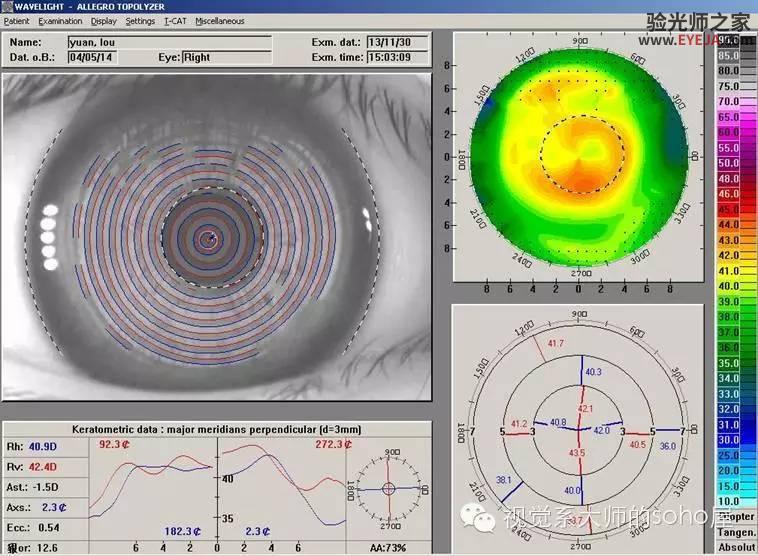Click the Name field showing yuan, lou
Screen dimensions: 758x556
(x=170, y=43)
